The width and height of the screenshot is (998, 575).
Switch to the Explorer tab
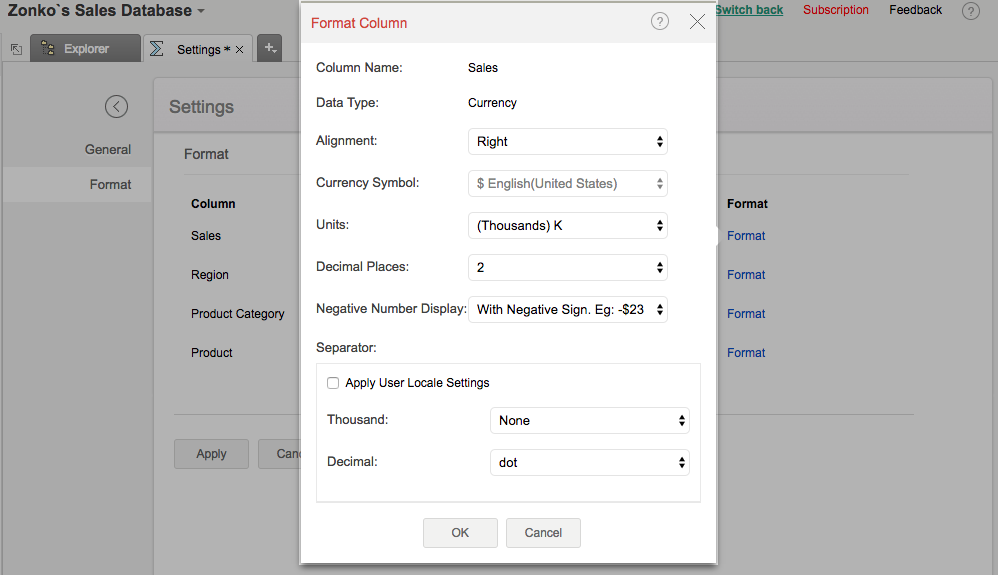point(85,48)
